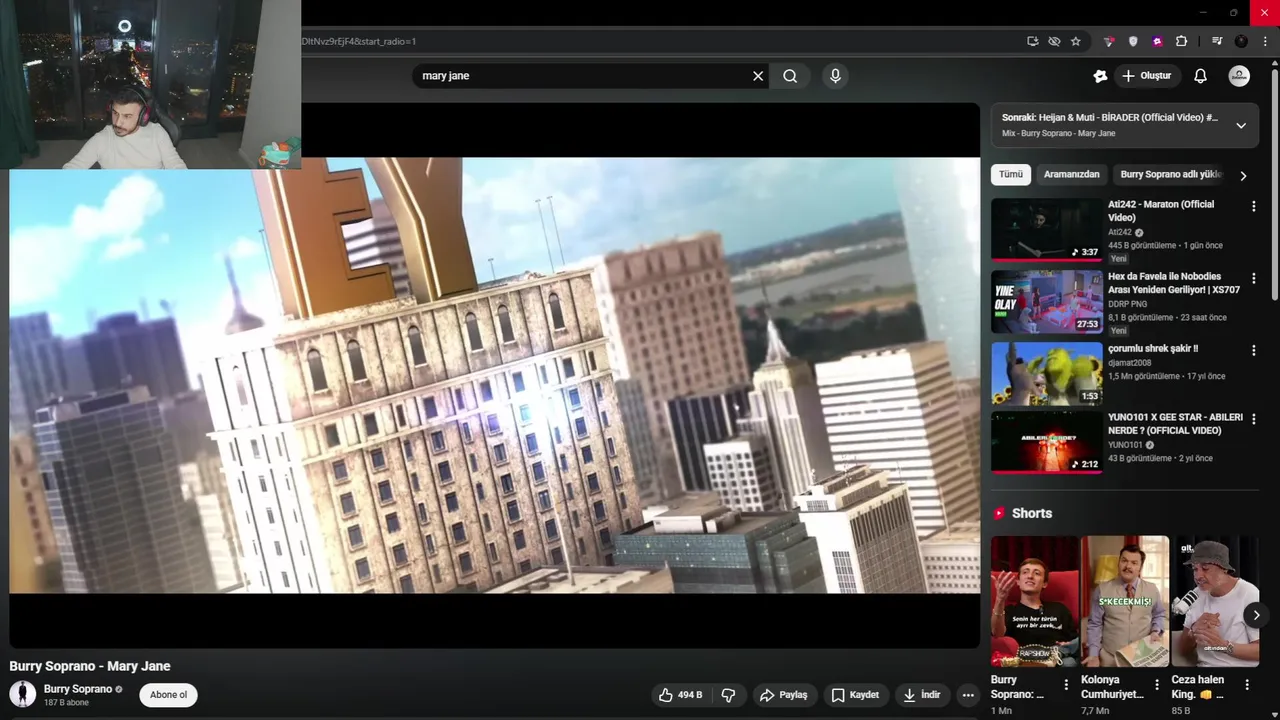Click the magnifier search button

point(790,76)
